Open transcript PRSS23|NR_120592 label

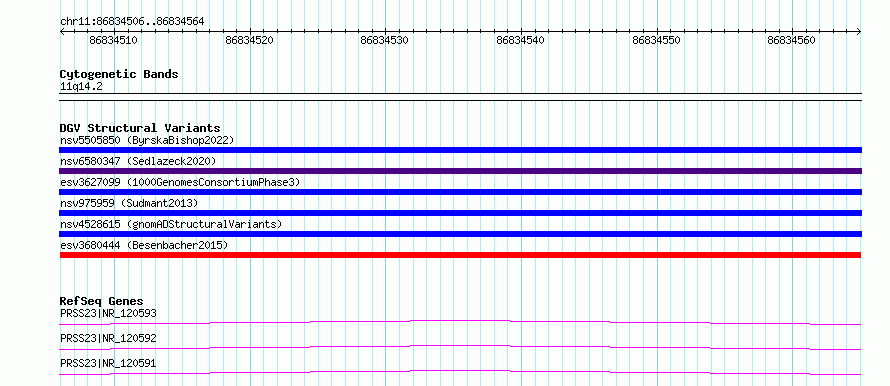[x=108, y=338]
